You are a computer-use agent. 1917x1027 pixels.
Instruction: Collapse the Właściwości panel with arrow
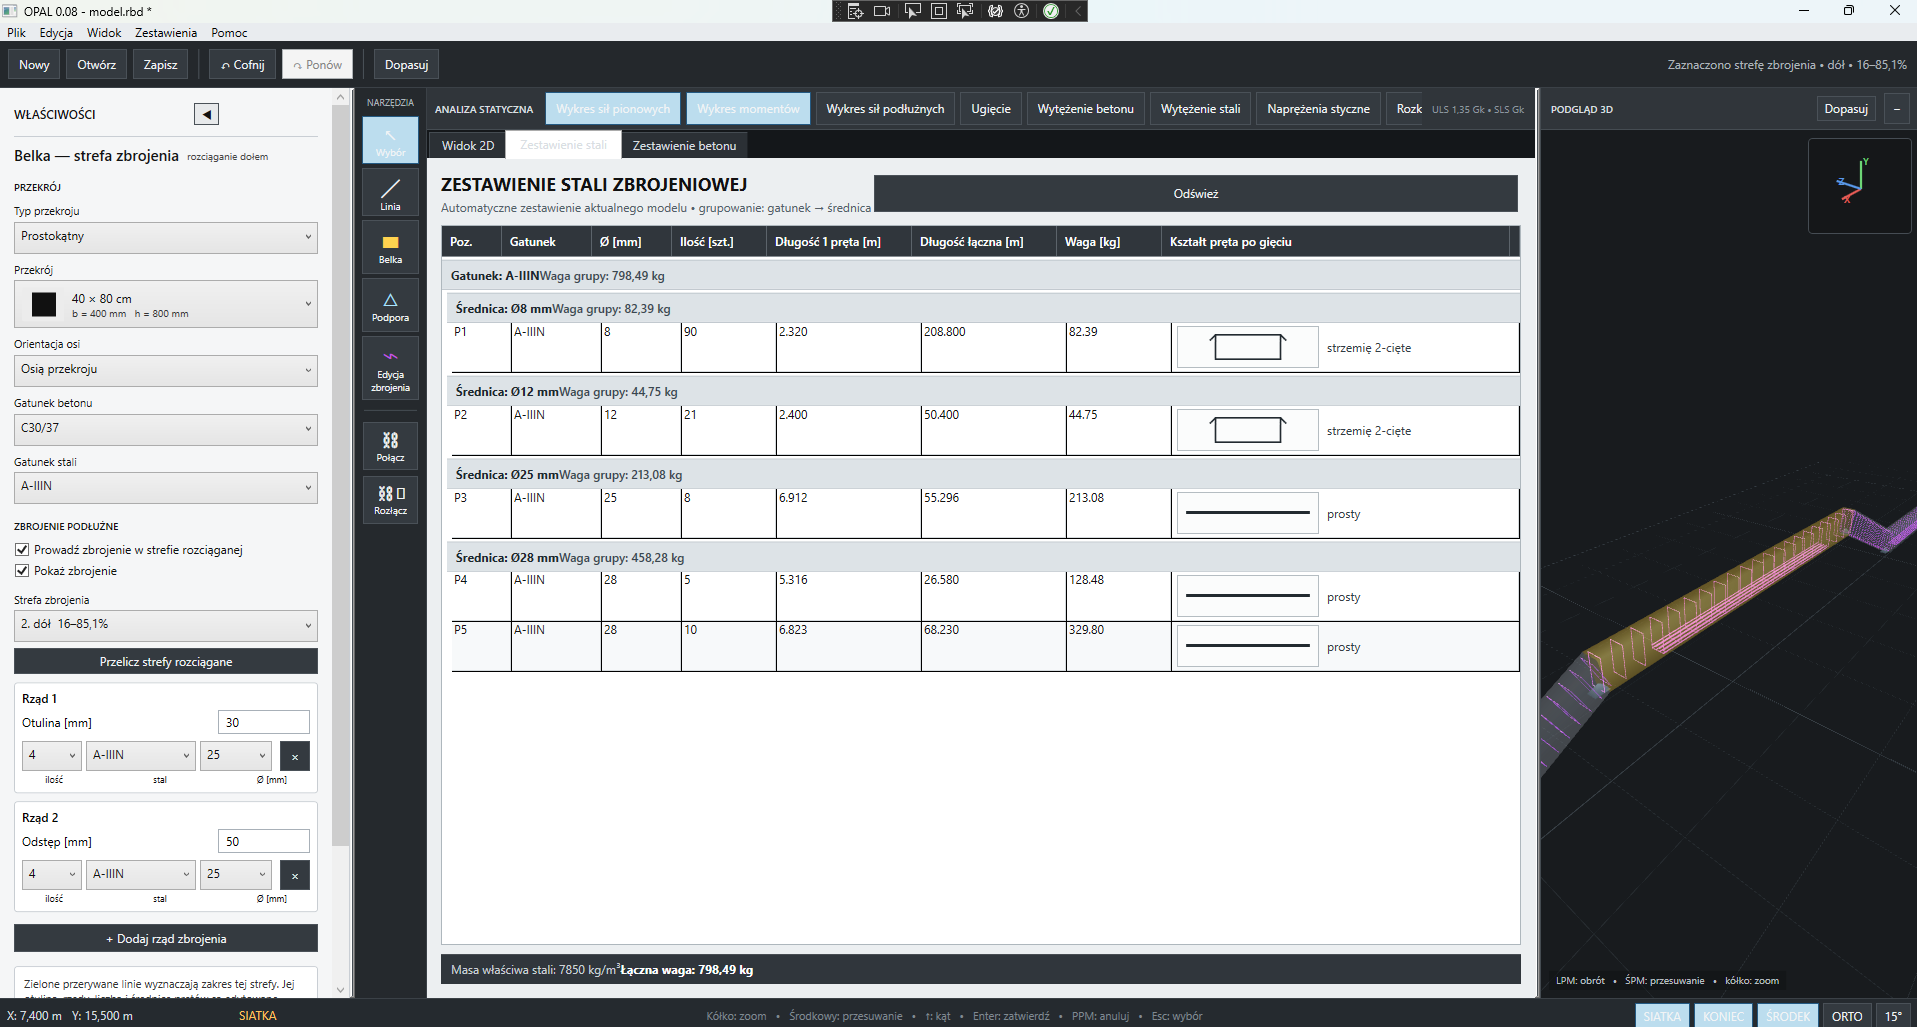(x=206, y=114)
